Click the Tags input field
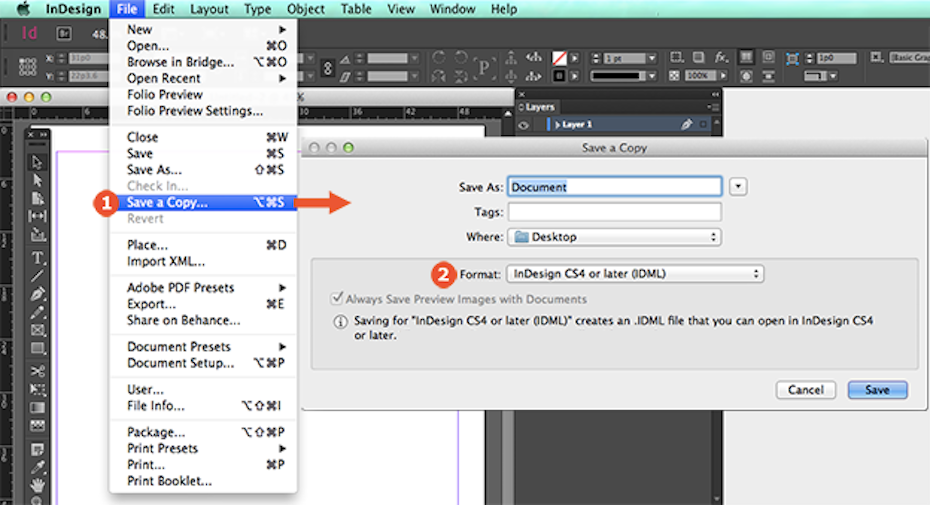The image size is (930, 505). [614, 212]
